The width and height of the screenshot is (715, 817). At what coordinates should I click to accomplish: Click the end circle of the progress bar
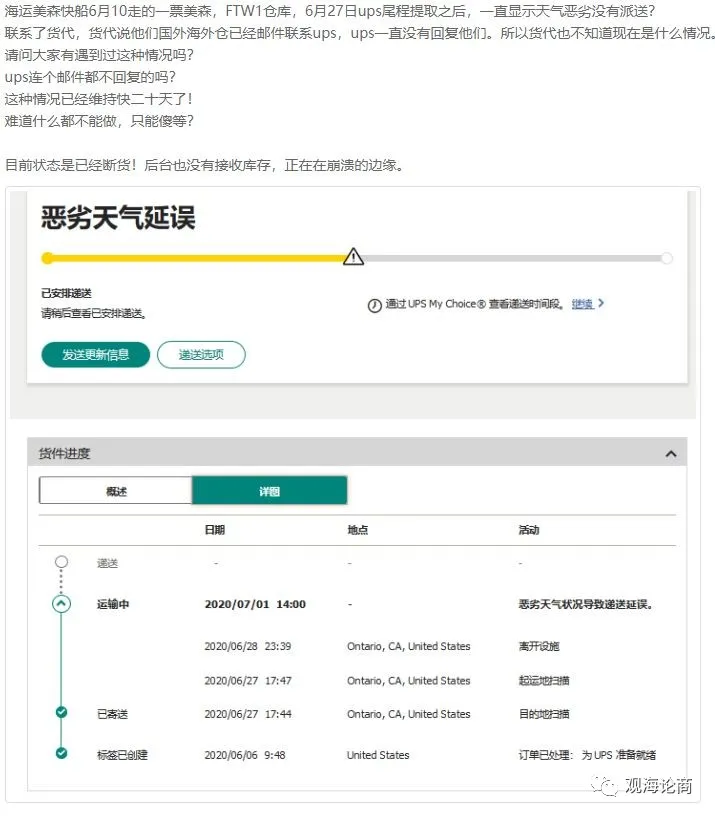[x=667, y=258]
